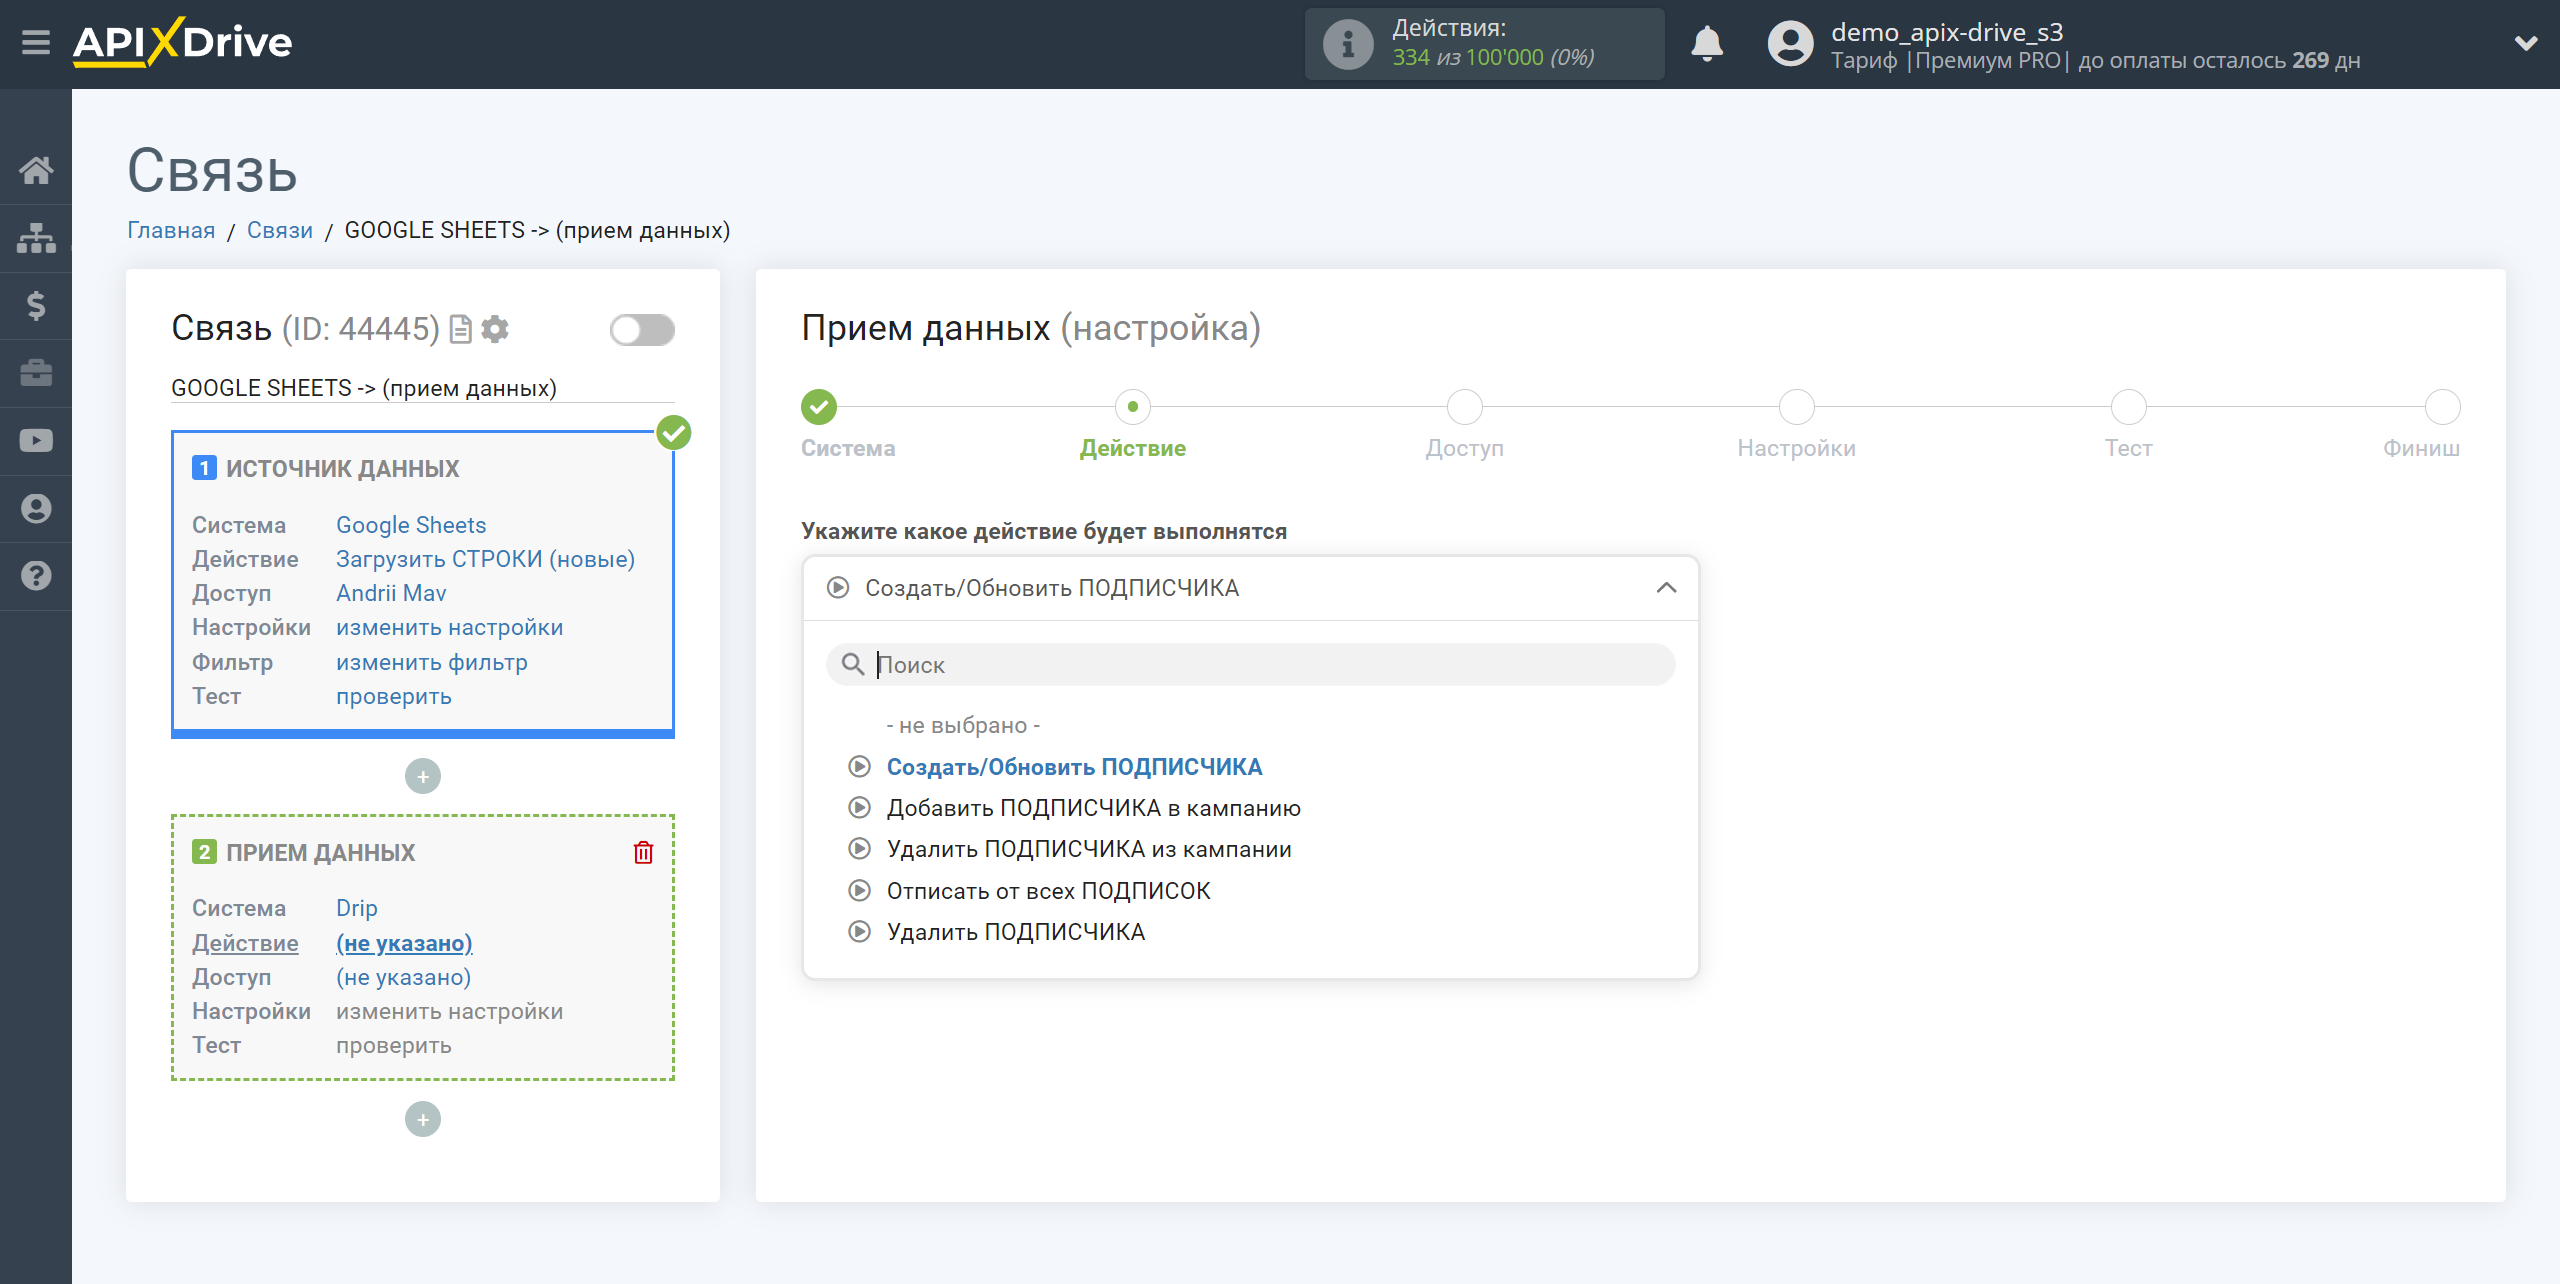Select '- не выбрано -' option

[963, 725]
